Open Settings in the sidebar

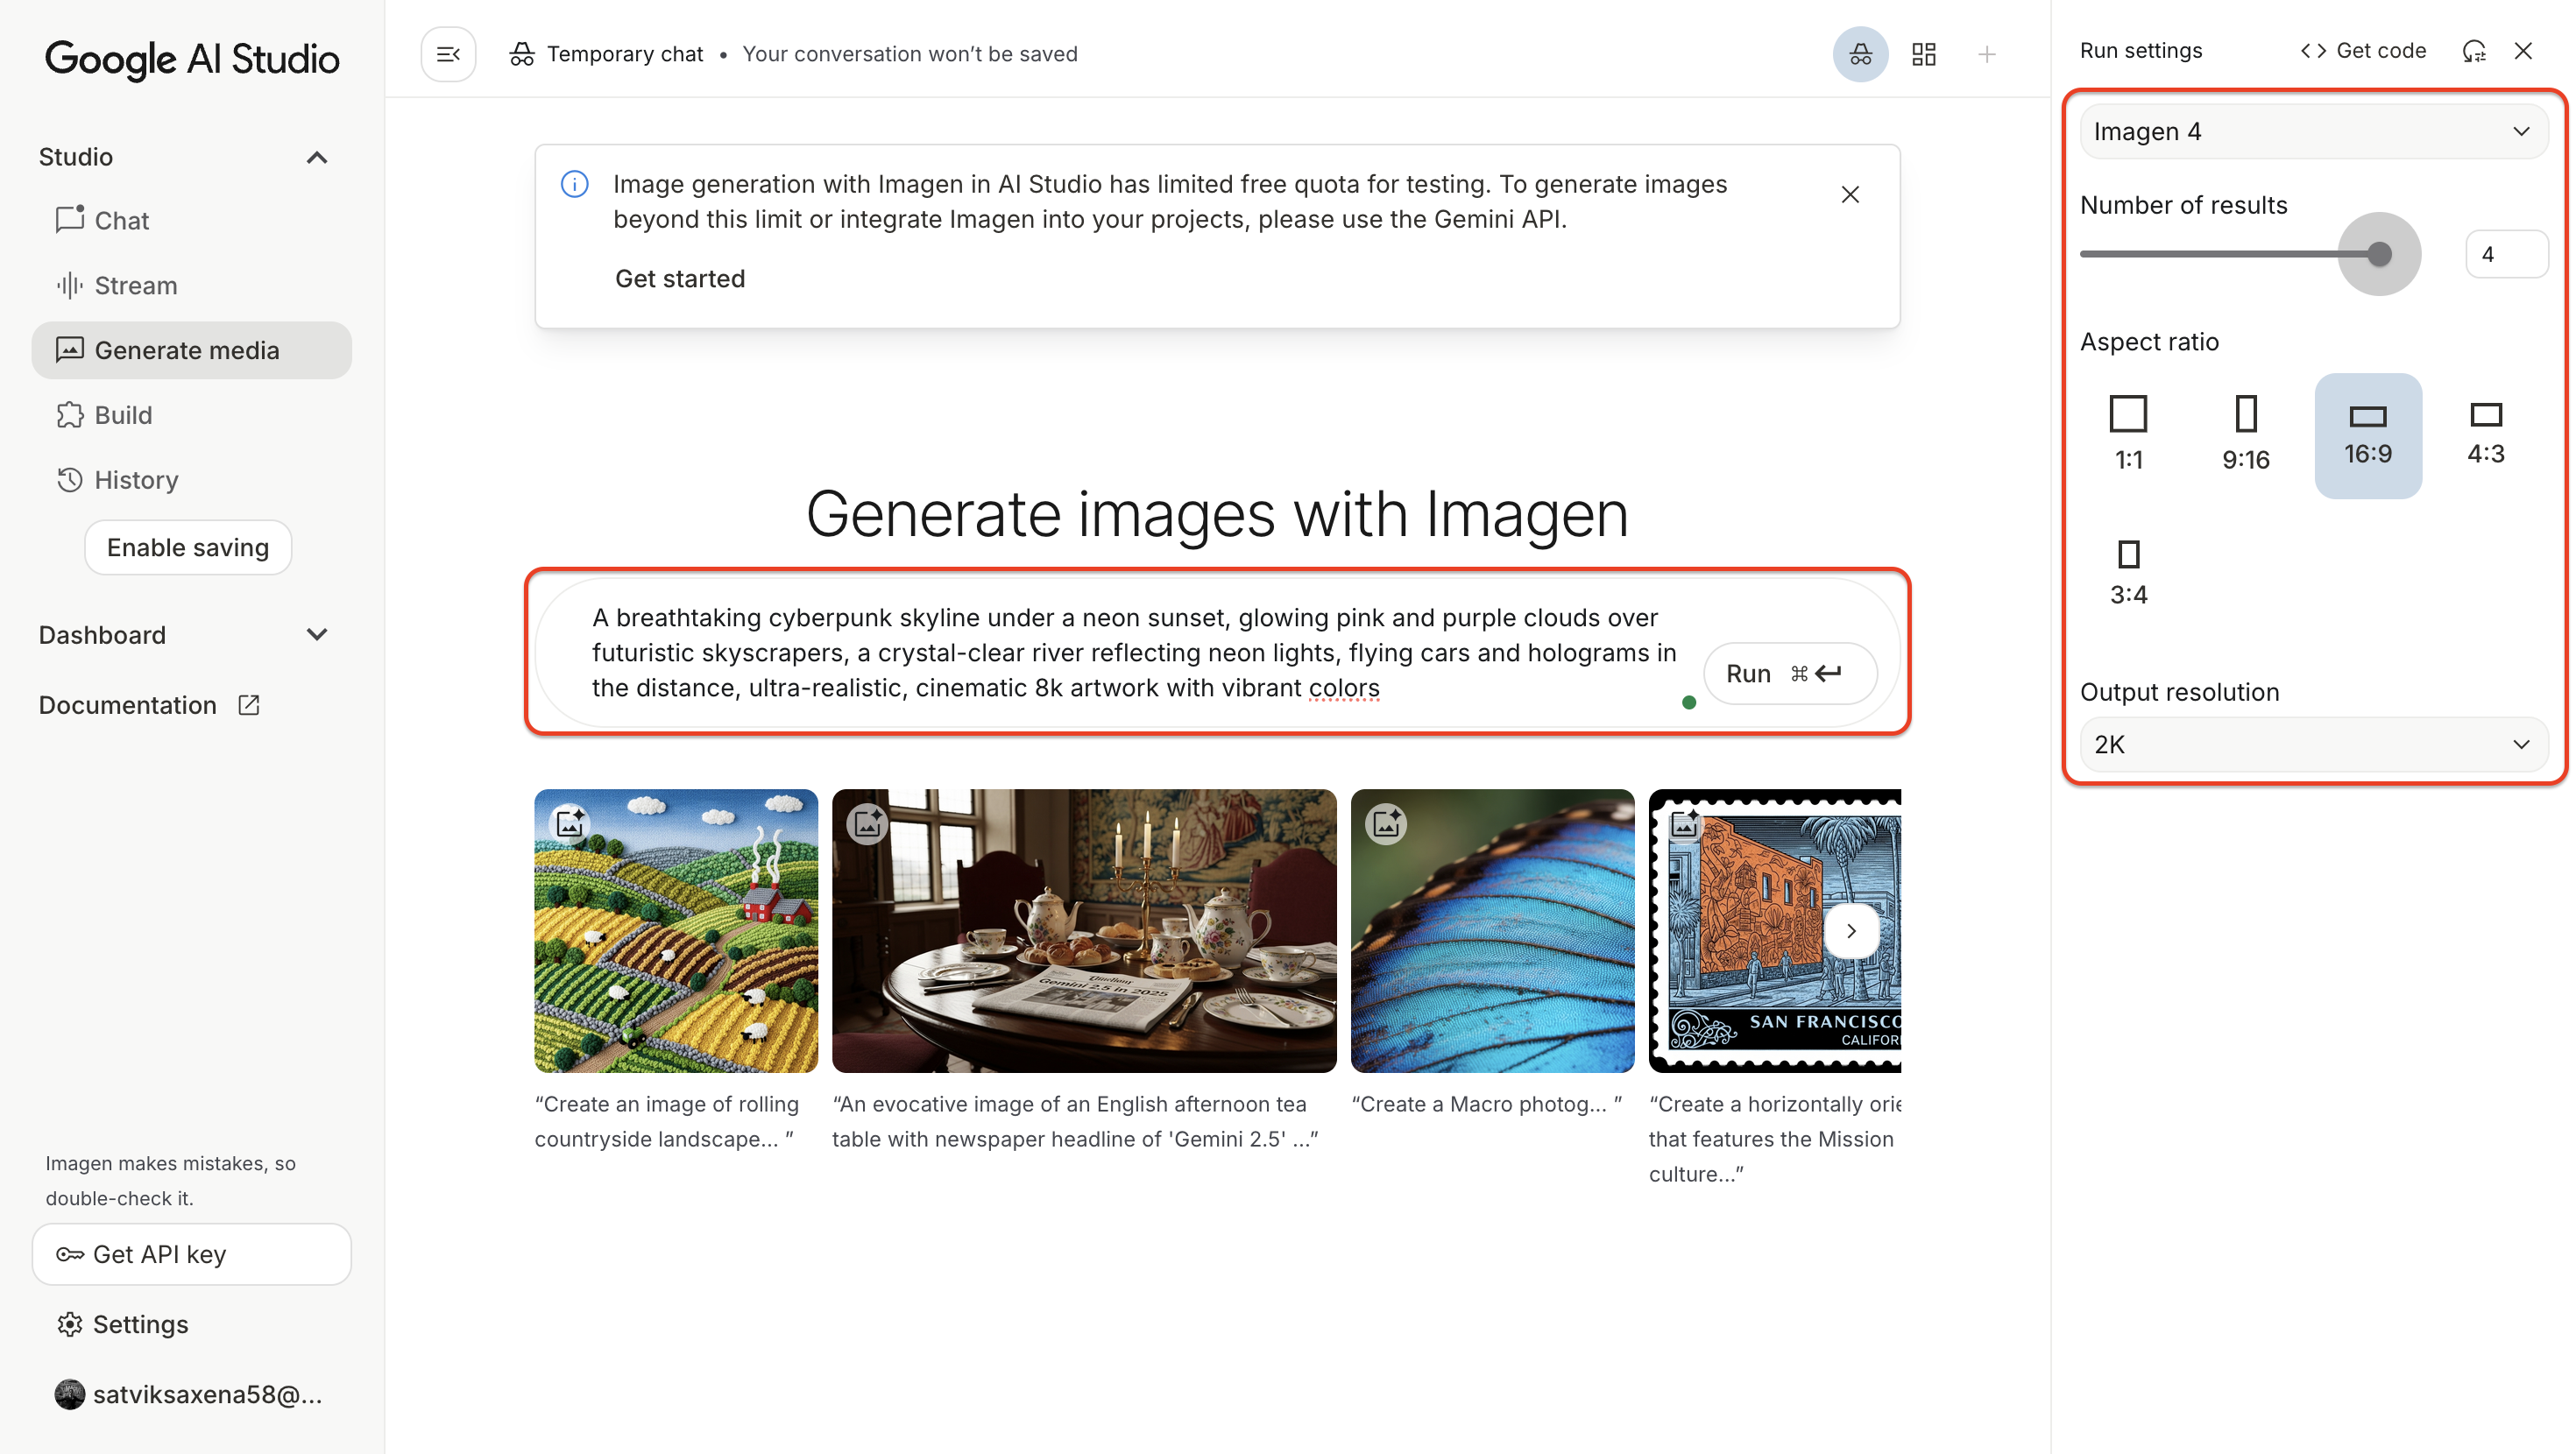point(191,1325)
